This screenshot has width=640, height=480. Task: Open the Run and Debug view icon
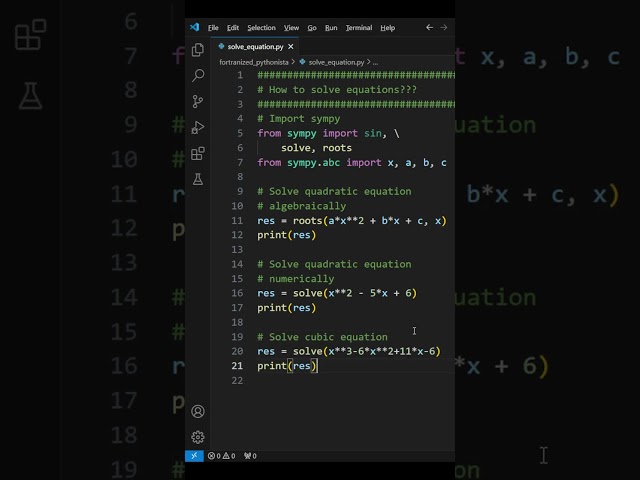point(198,127)
